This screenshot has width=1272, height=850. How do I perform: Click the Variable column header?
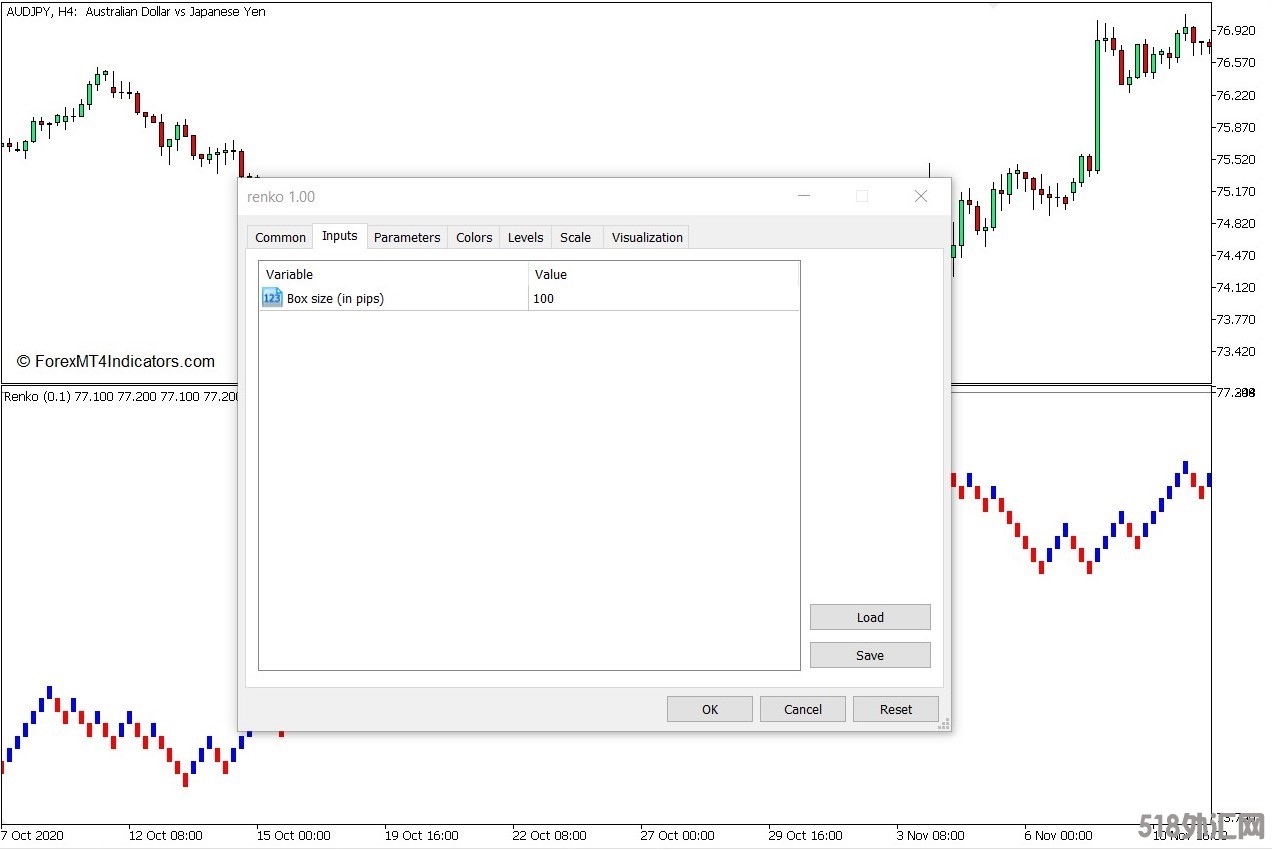pyautogui.click(x=393, y=274)
